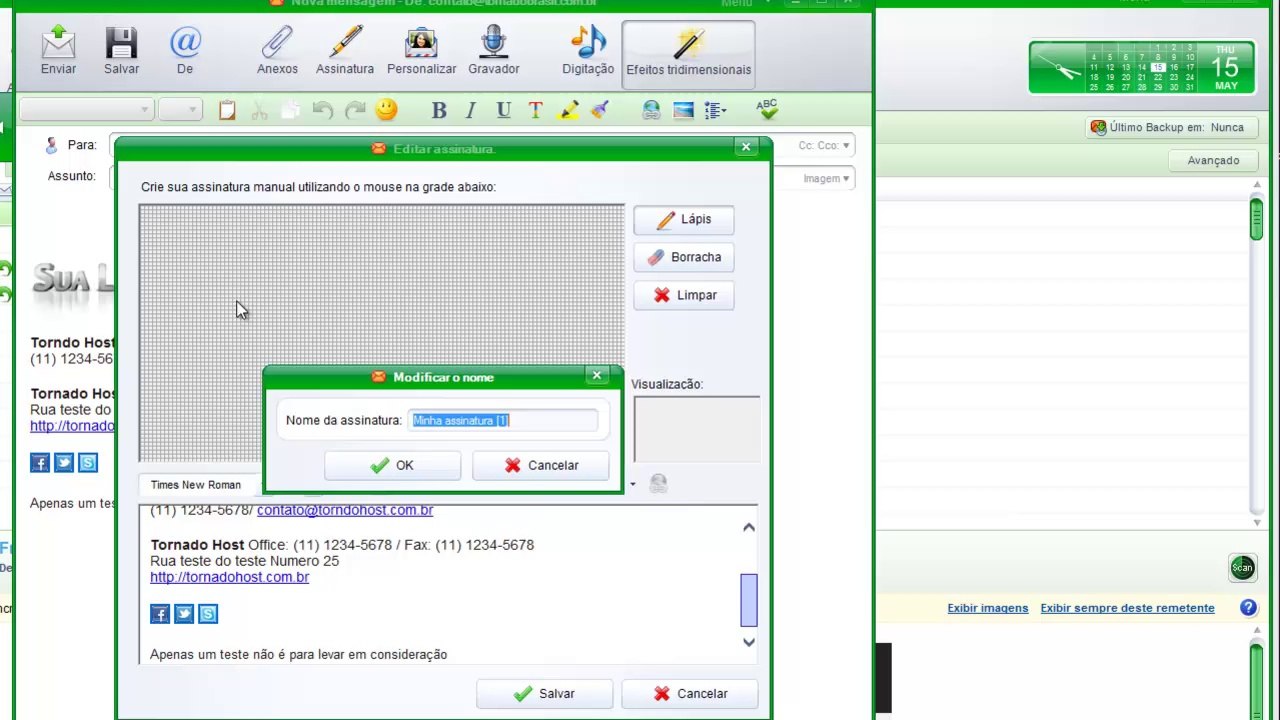
Task: Click the cut scissors icon
Action: [259, 110]
